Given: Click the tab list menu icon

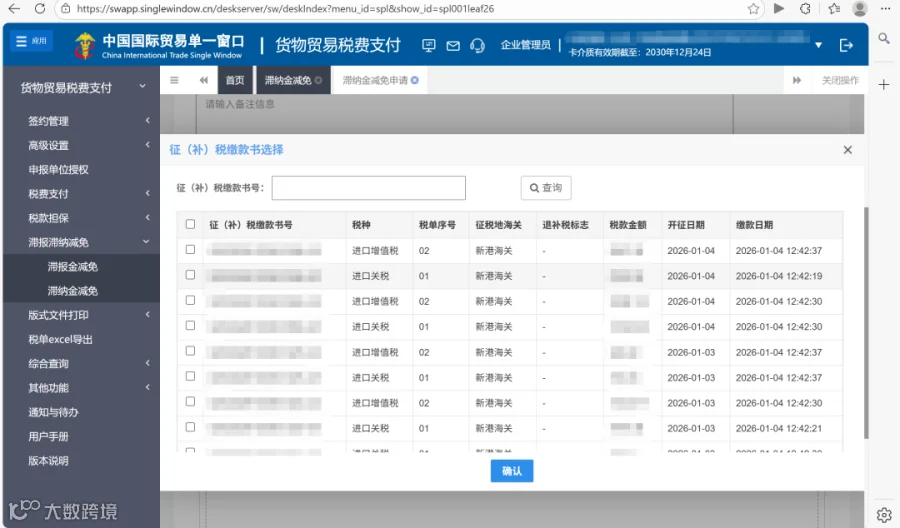Looking at the screenshot, I should (x=174, y=80).
